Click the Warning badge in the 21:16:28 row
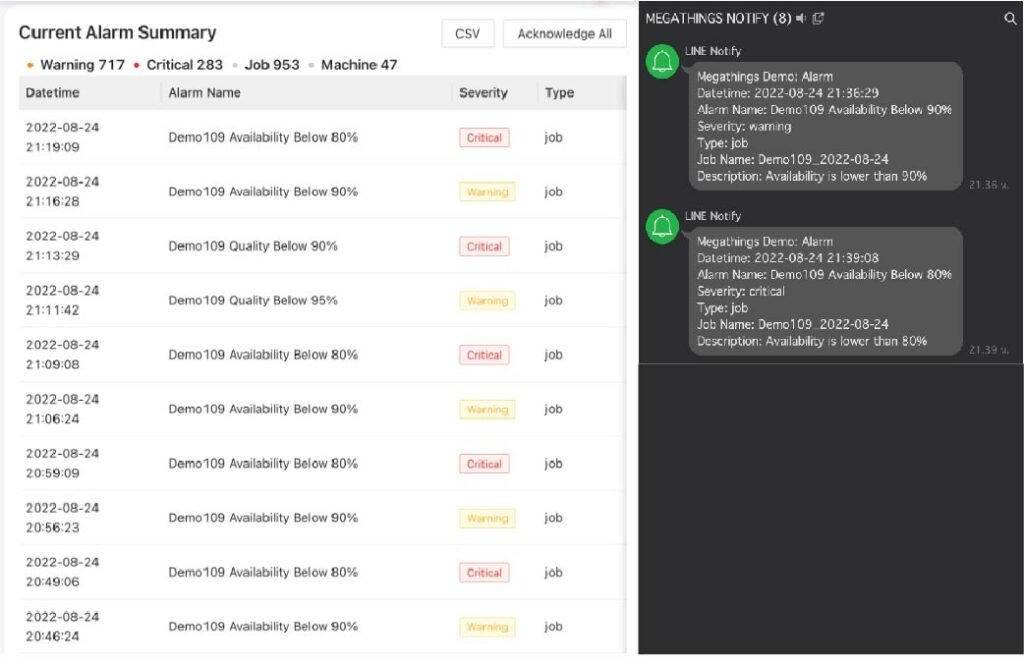Viewport: 1024px width, 661px height. 487,192
